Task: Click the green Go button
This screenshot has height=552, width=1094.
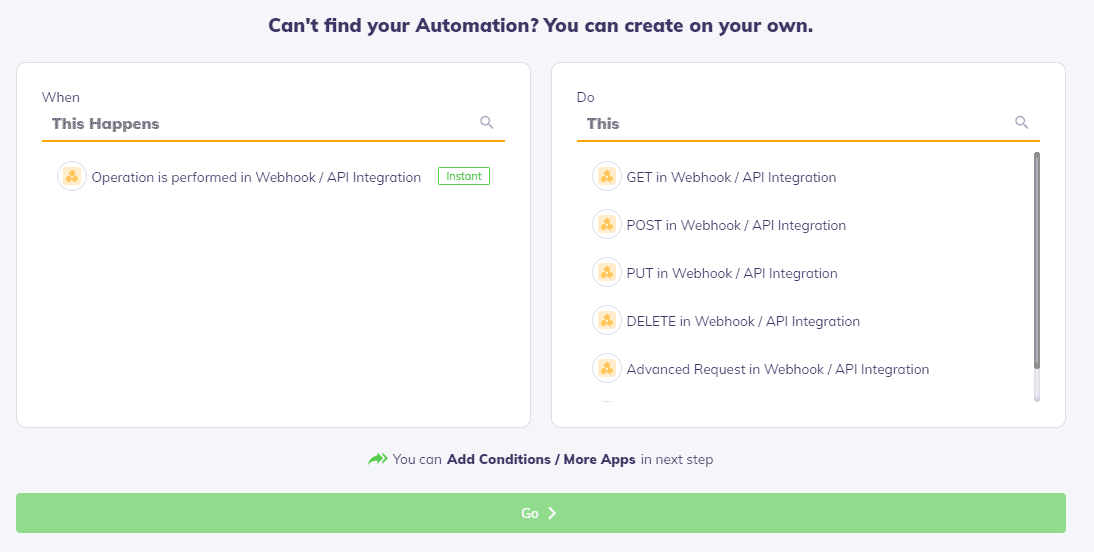Action: [x=541, y=513]
